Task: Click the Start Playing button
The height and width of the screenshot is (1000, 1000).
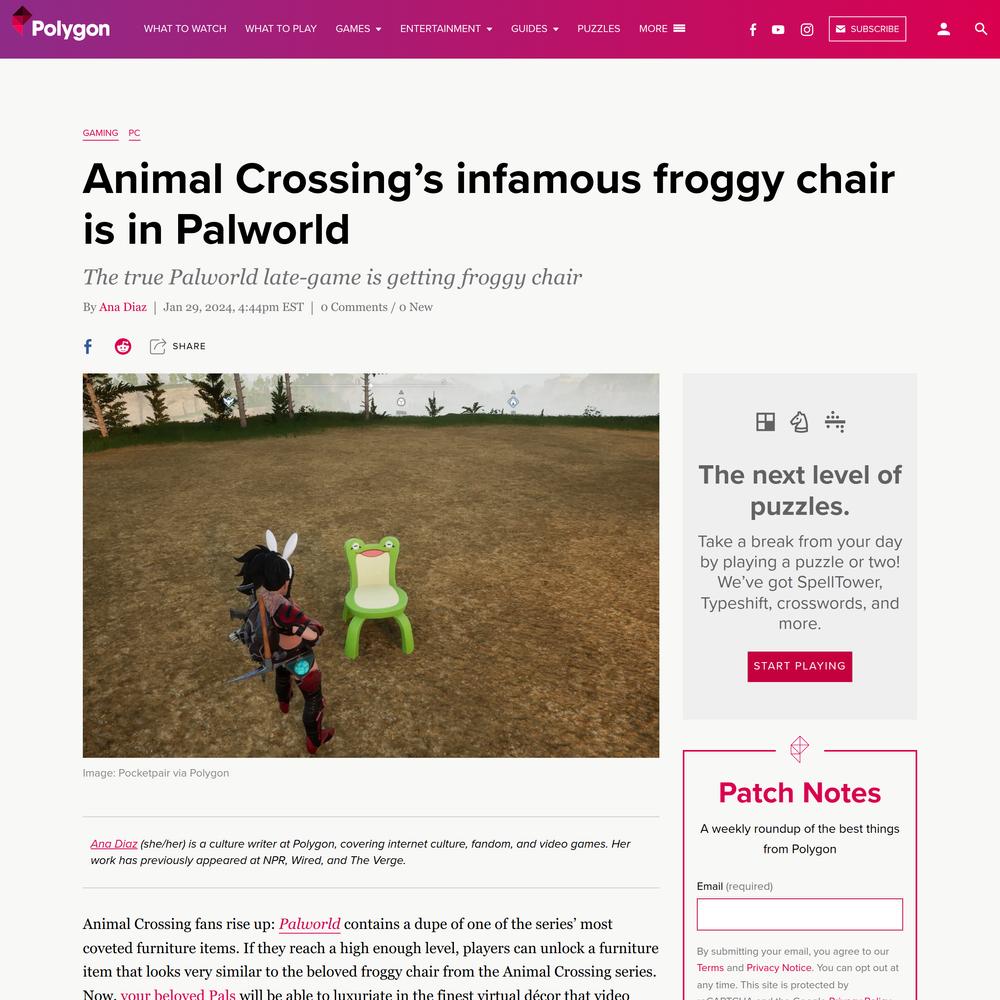Action: click(799, 666)
